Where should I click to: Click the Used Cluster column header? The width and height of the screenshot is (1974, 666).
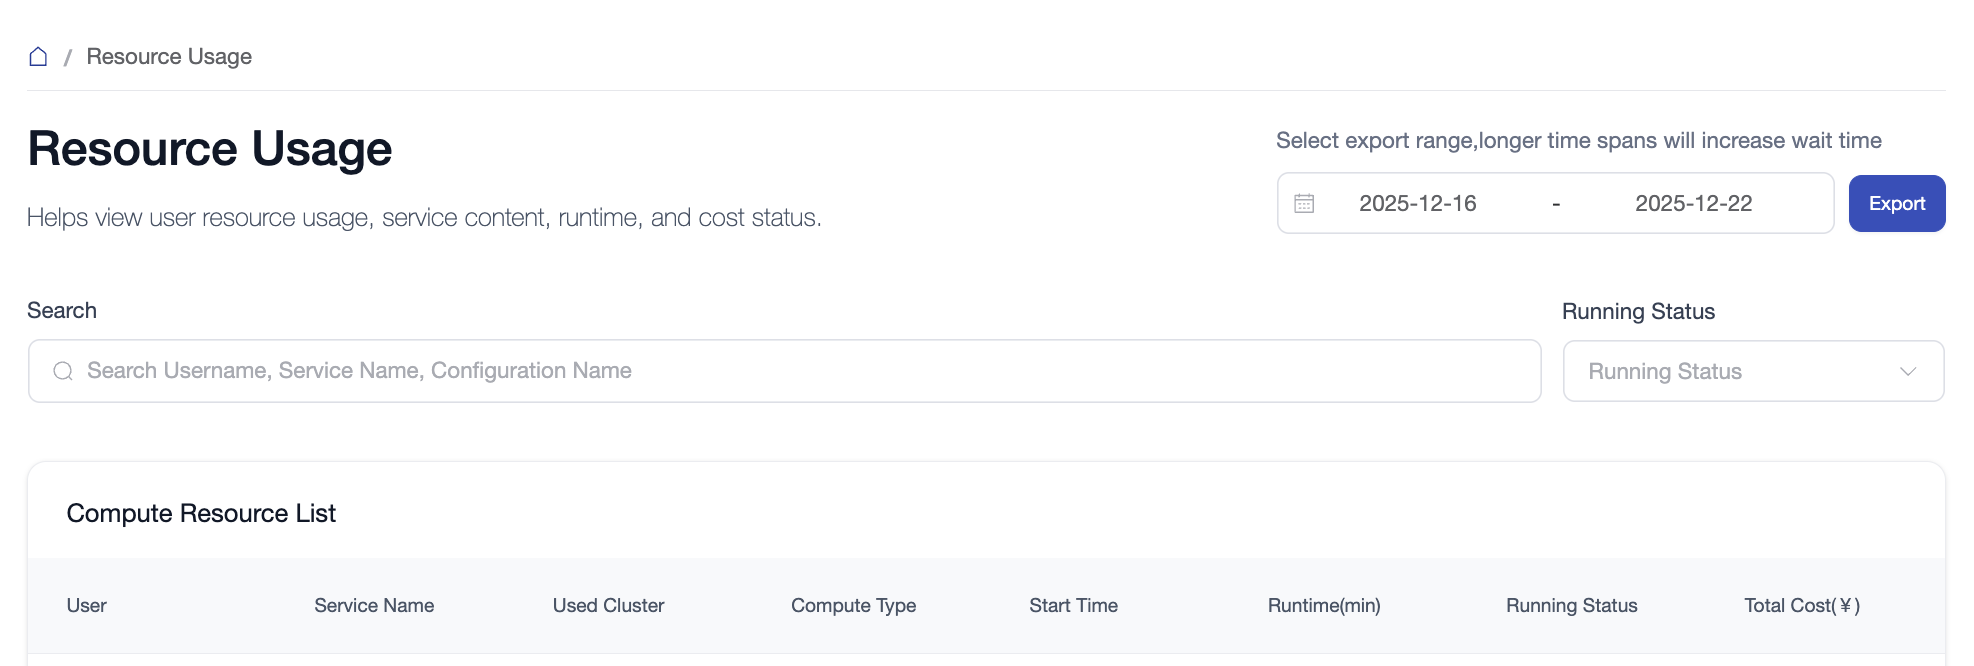pos(608,606)
